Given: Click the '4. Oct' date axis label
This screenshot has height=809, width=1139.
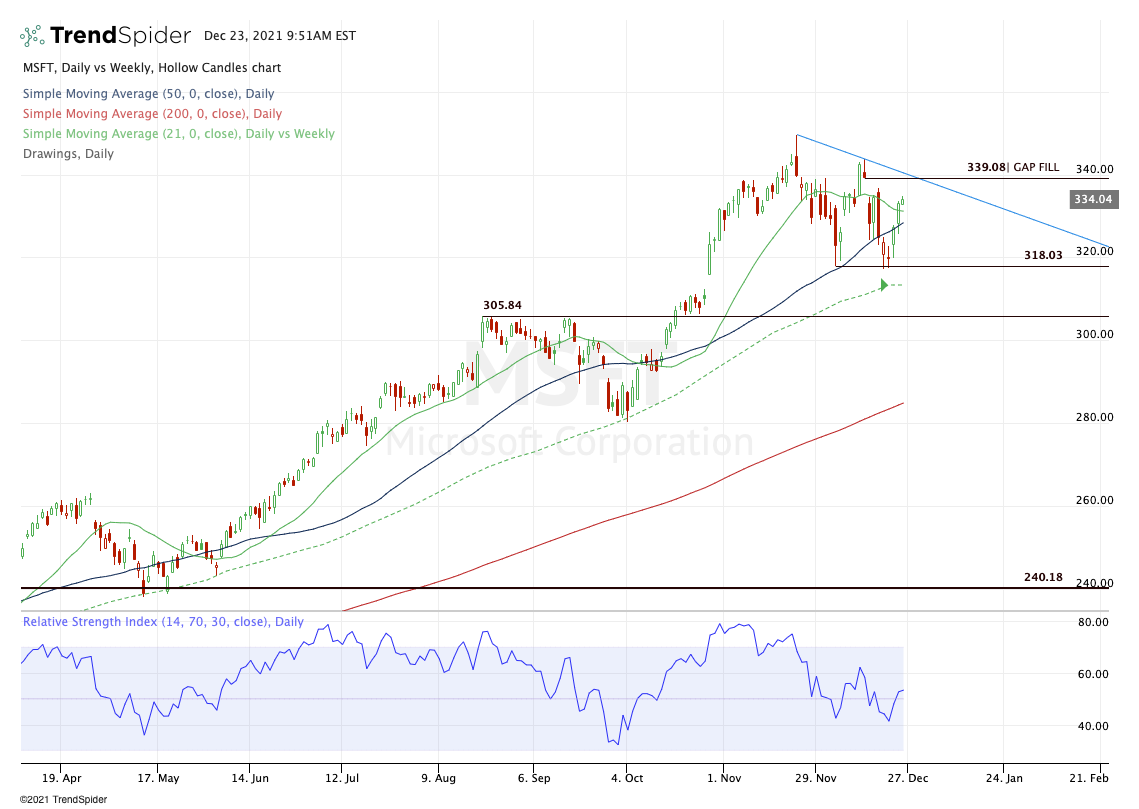Looking at the screenshot, I should tap(627, 778).
